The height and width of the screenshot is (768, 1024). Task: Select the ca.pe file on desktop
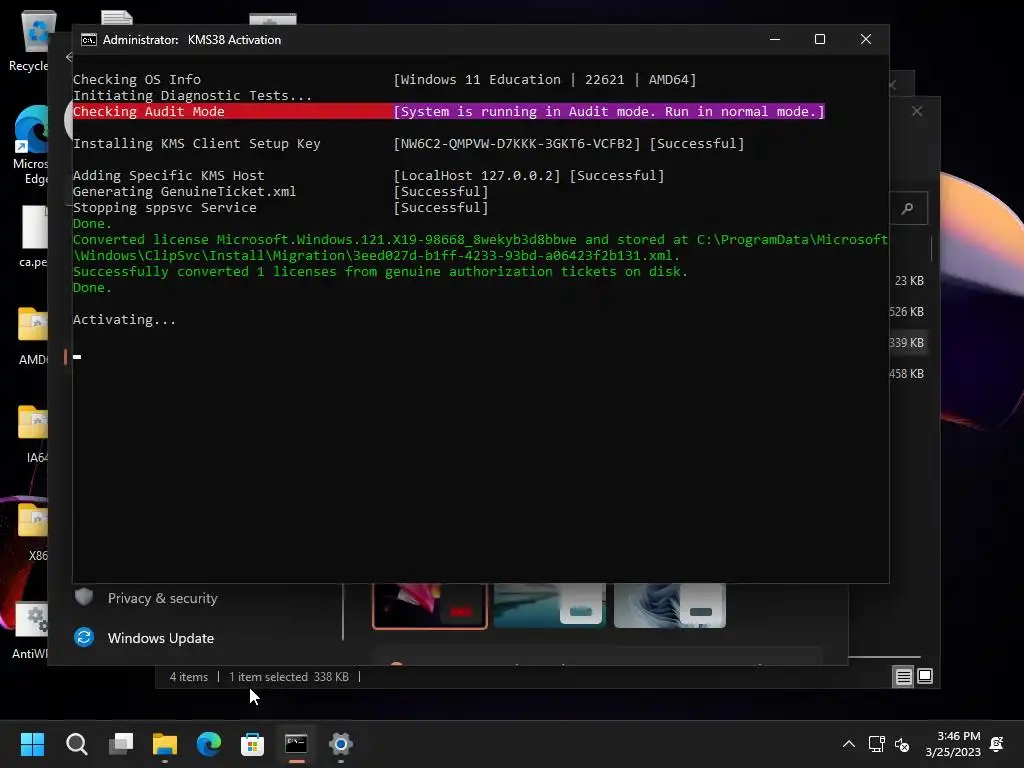pos(33,236)
